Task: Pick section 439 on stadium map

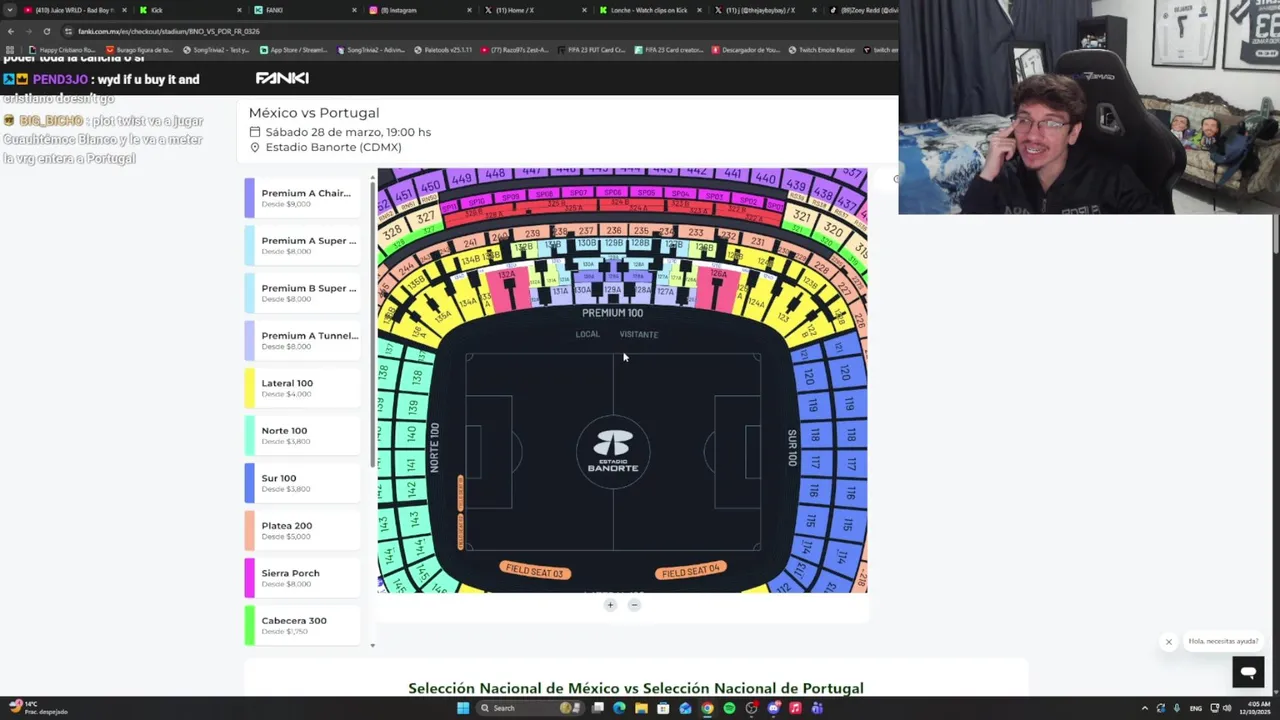Action: [797, 184]
